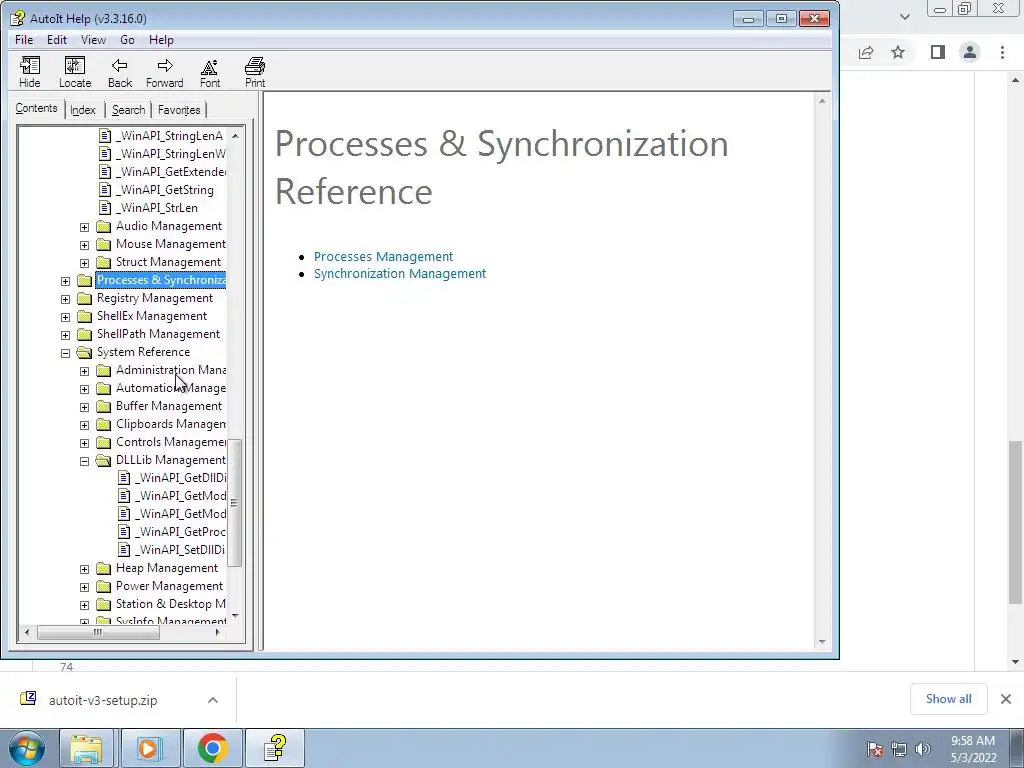Select the _WinAPI_GetString topic

(x=165, y=190)
